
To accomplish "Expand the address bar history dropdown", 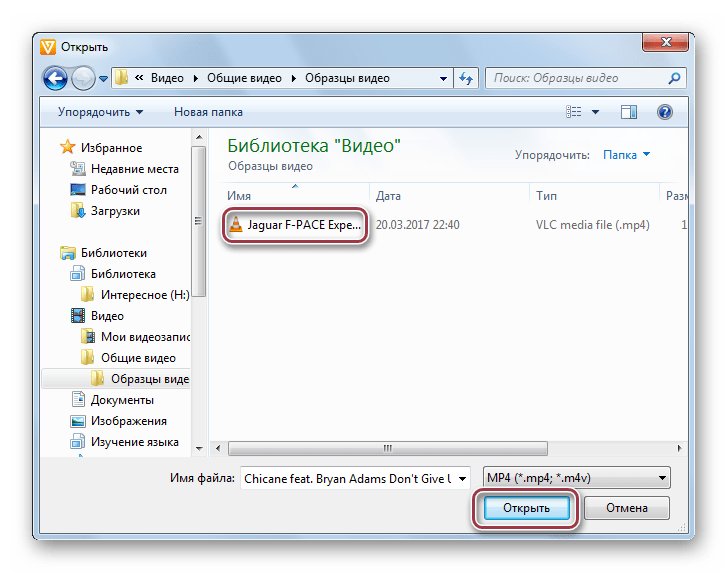I will click(x=443, y=78).
